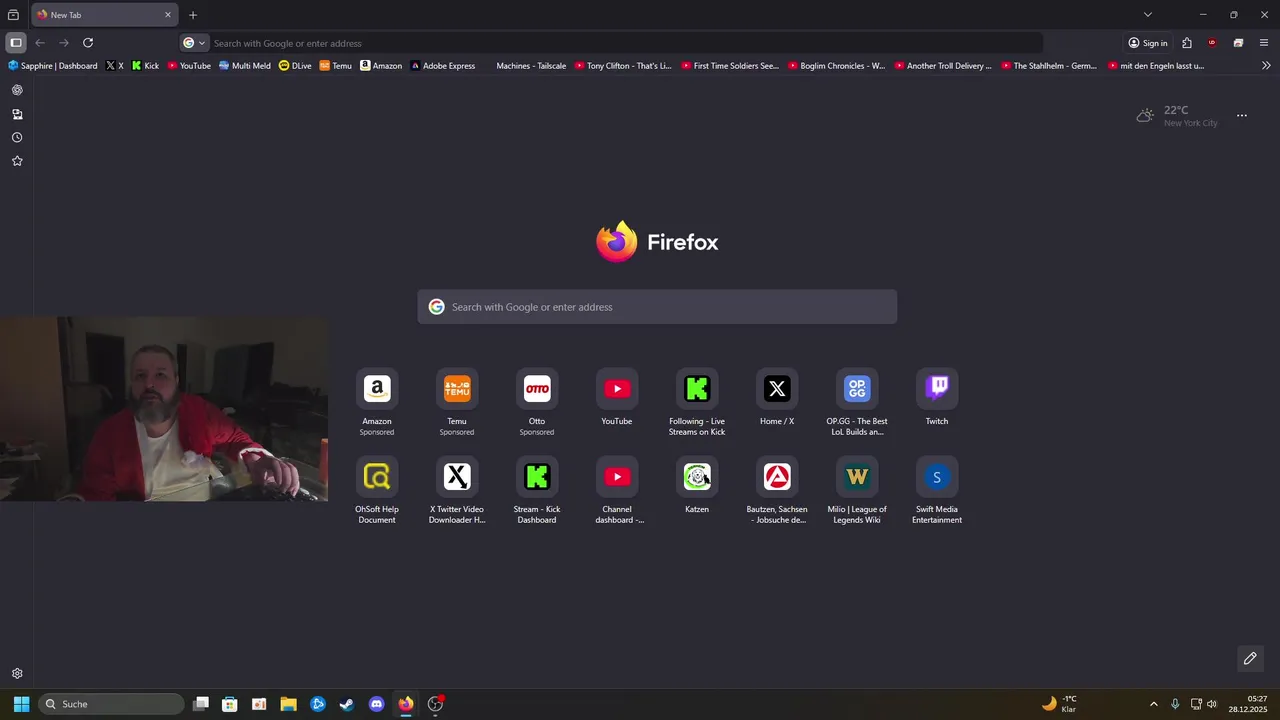
Task: Open the Extensions puzzle icon
Action: click(1187, 43)
